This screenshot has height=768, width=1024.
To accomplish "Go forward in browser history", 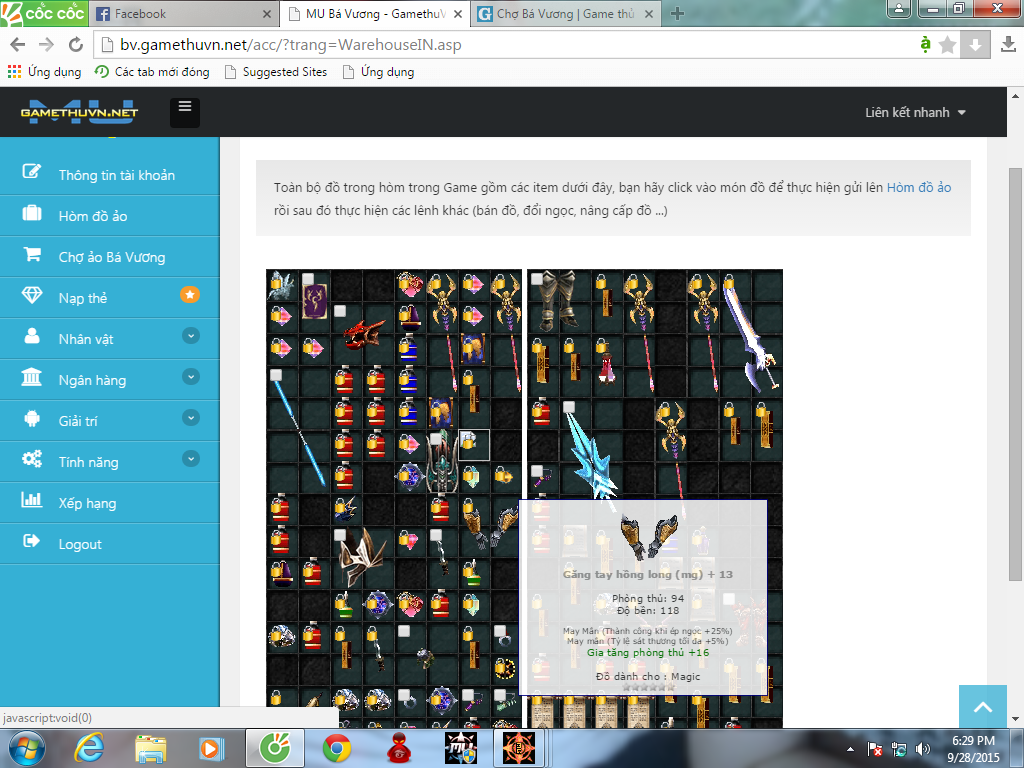I will click(46, 44).
